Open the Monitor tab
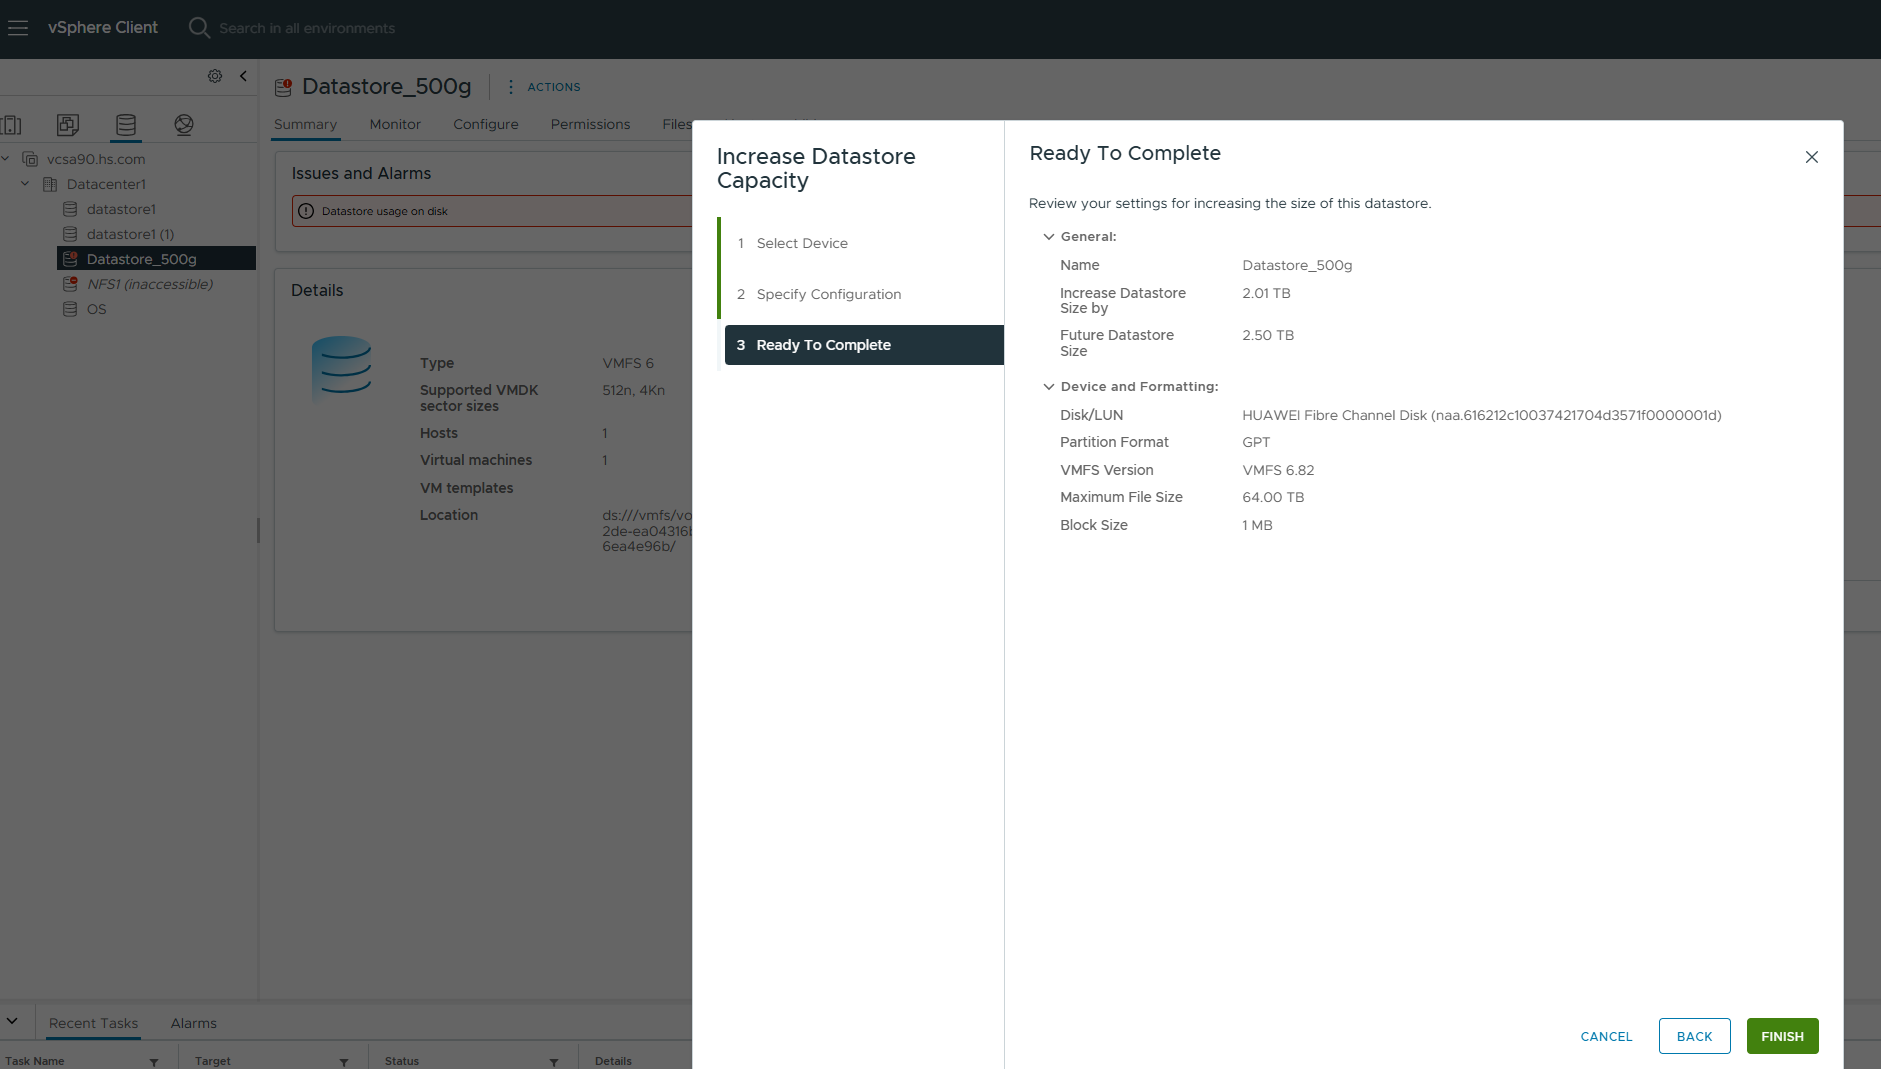Viewport: 1881px width, 1069px height. tap(395, 124)
